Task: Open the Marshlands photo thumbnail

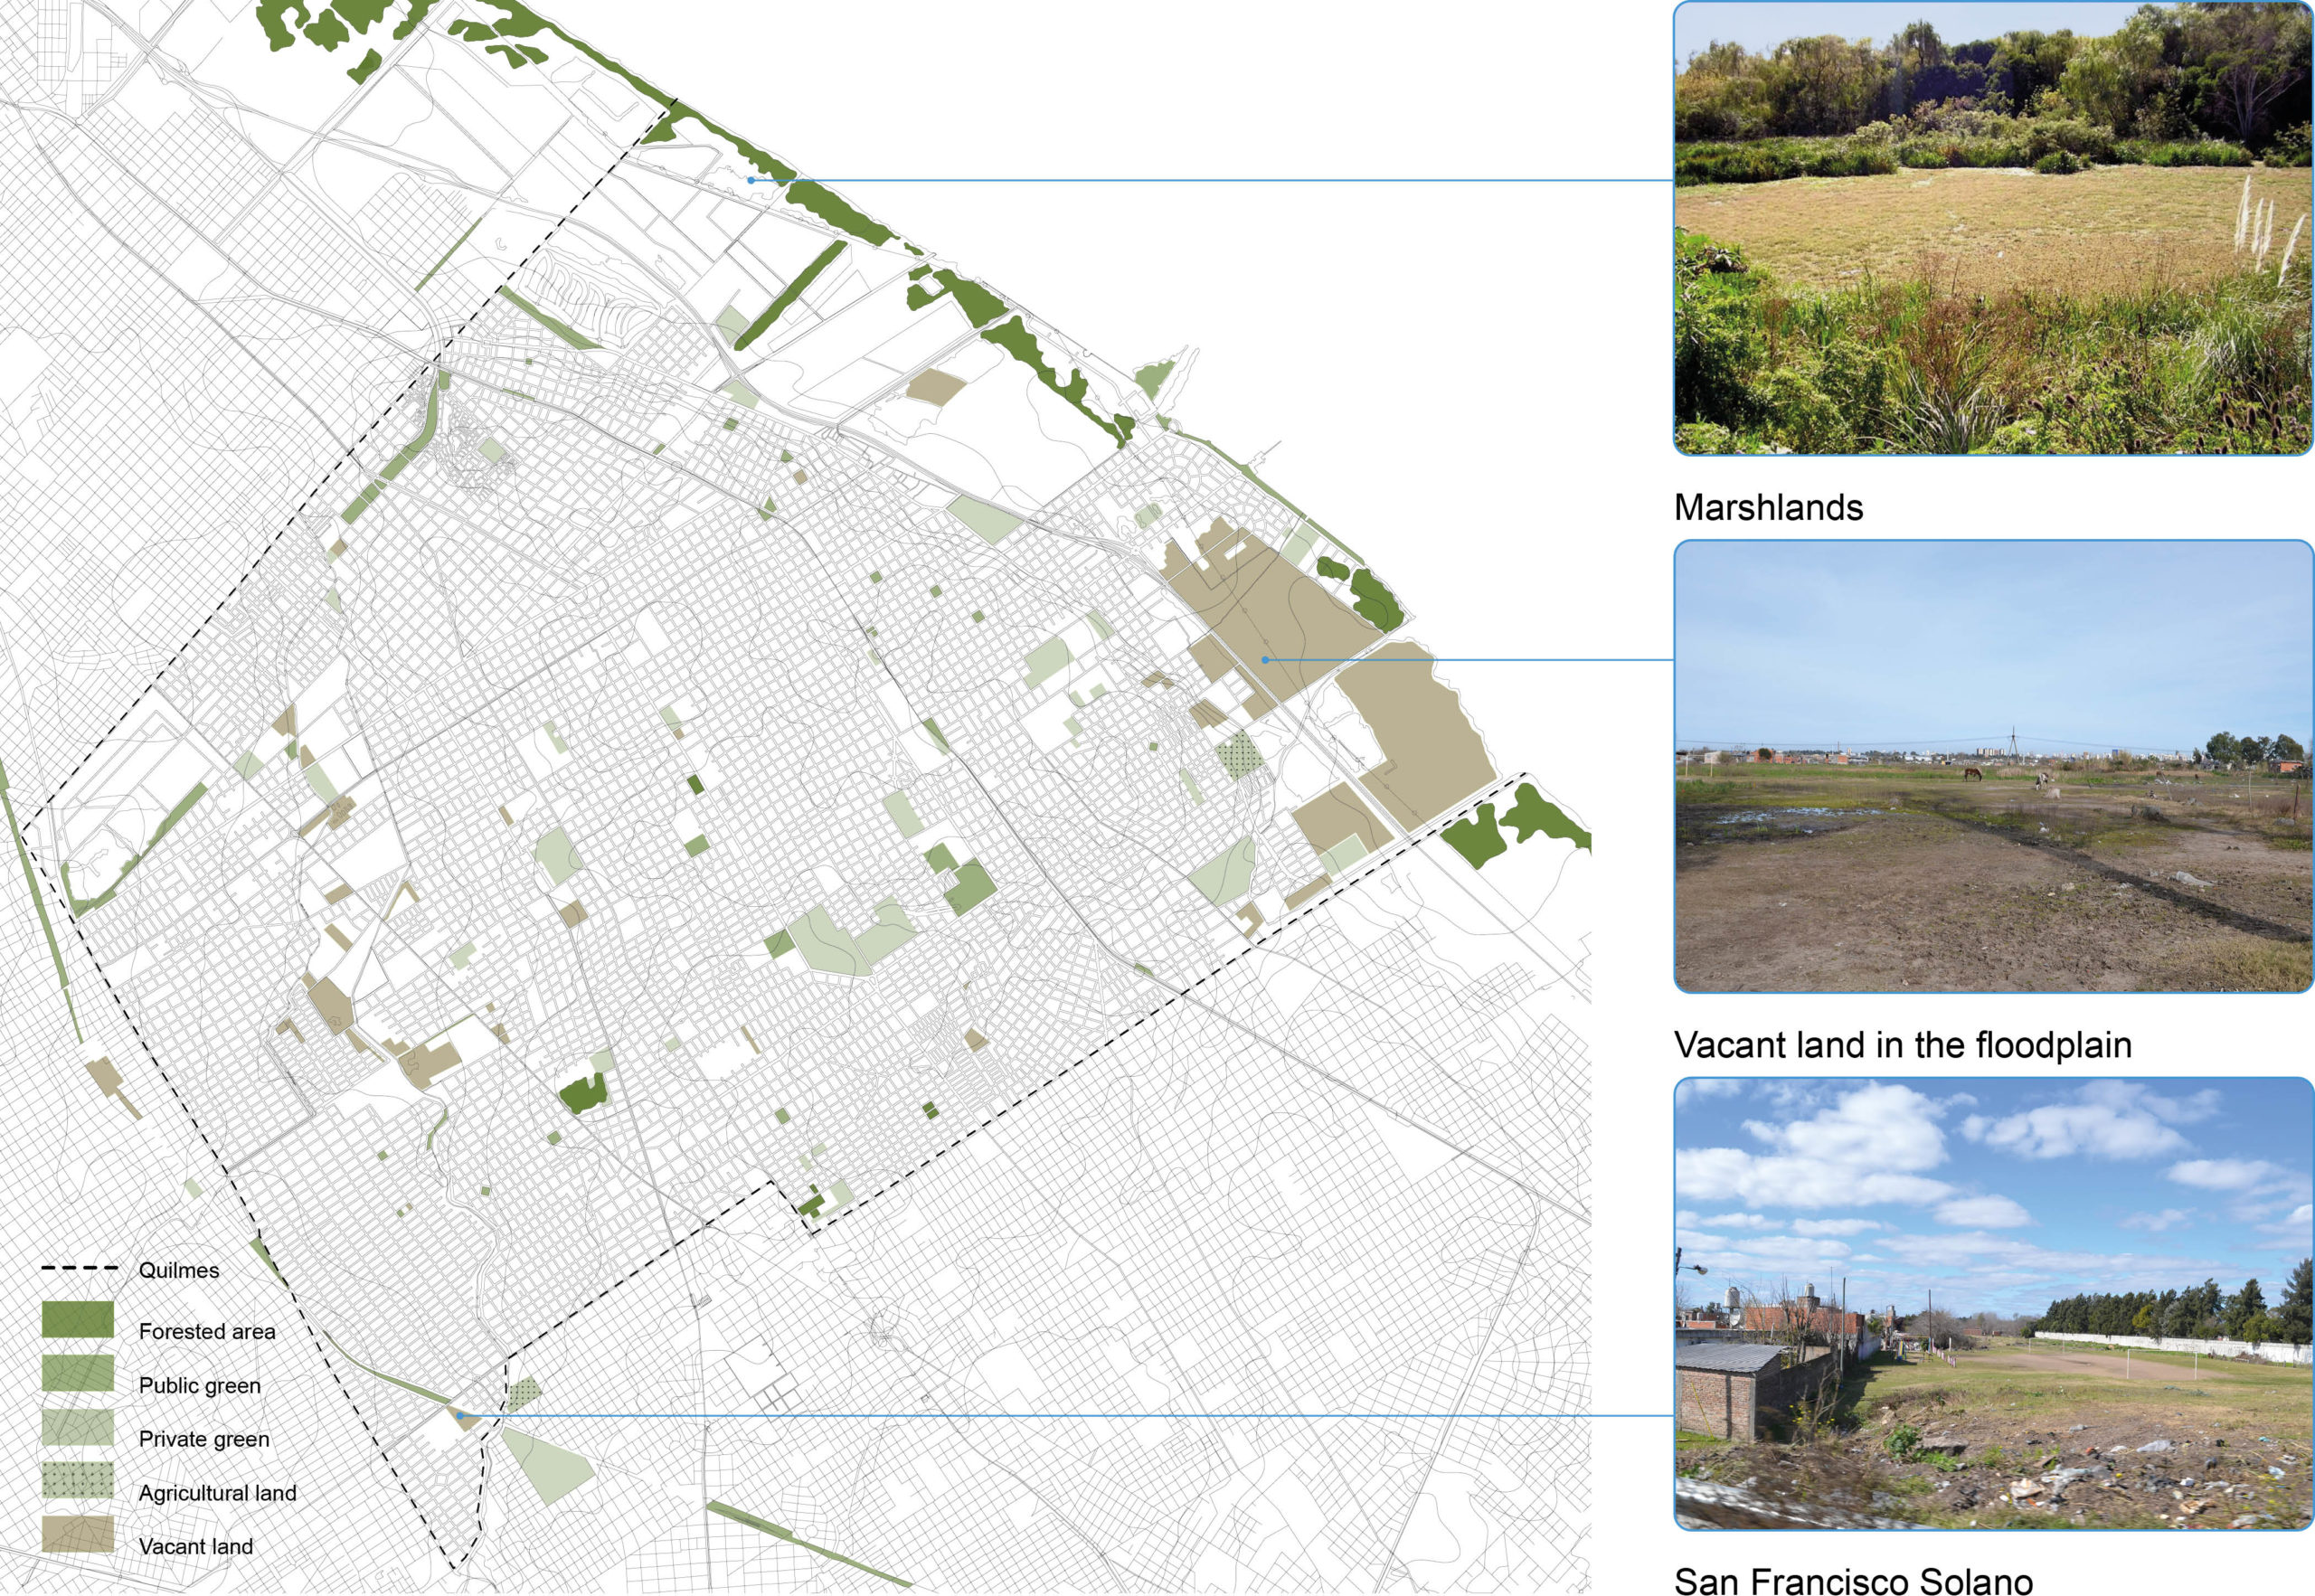Action: click(x=1993, y=228)
